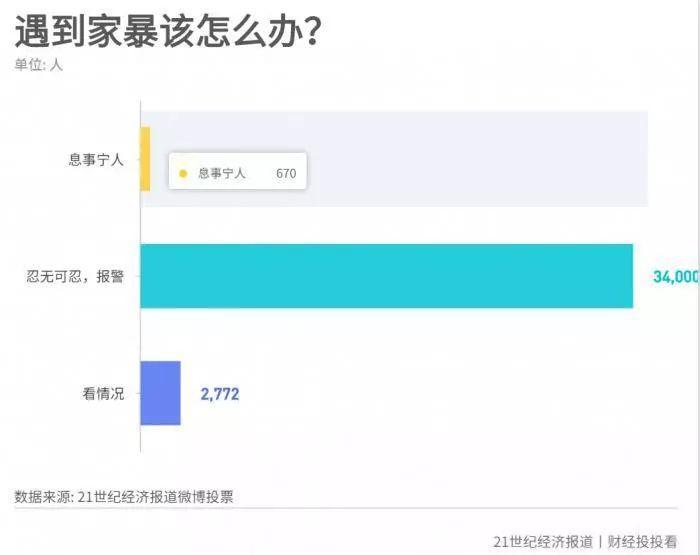Click the 数据来源 source text
This screenshot has width=700, height=555.
click(124, 497)
